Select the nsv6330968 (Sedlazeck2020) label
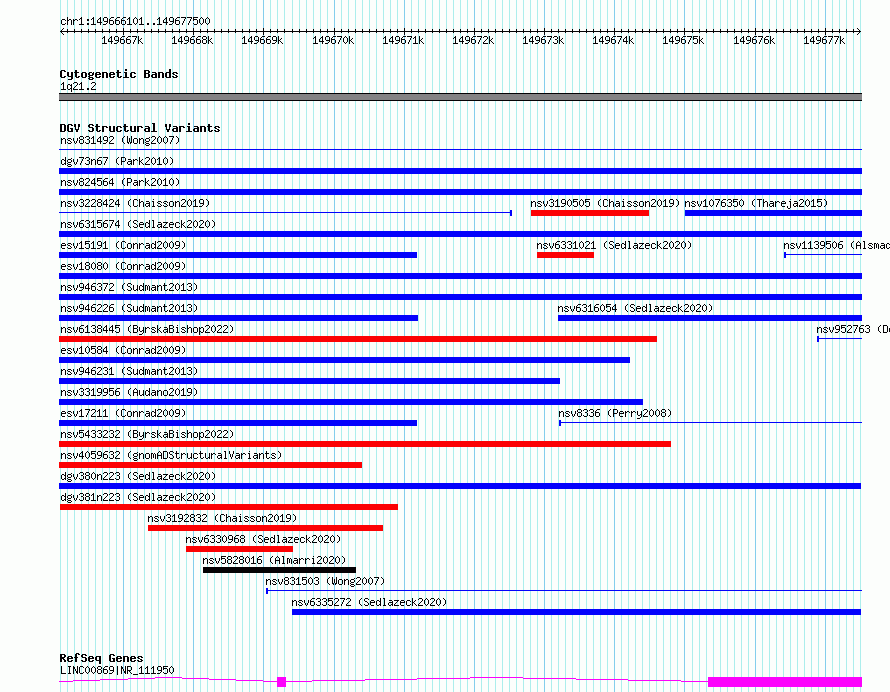This screenshot has width=890, height=692. (263, 539)
